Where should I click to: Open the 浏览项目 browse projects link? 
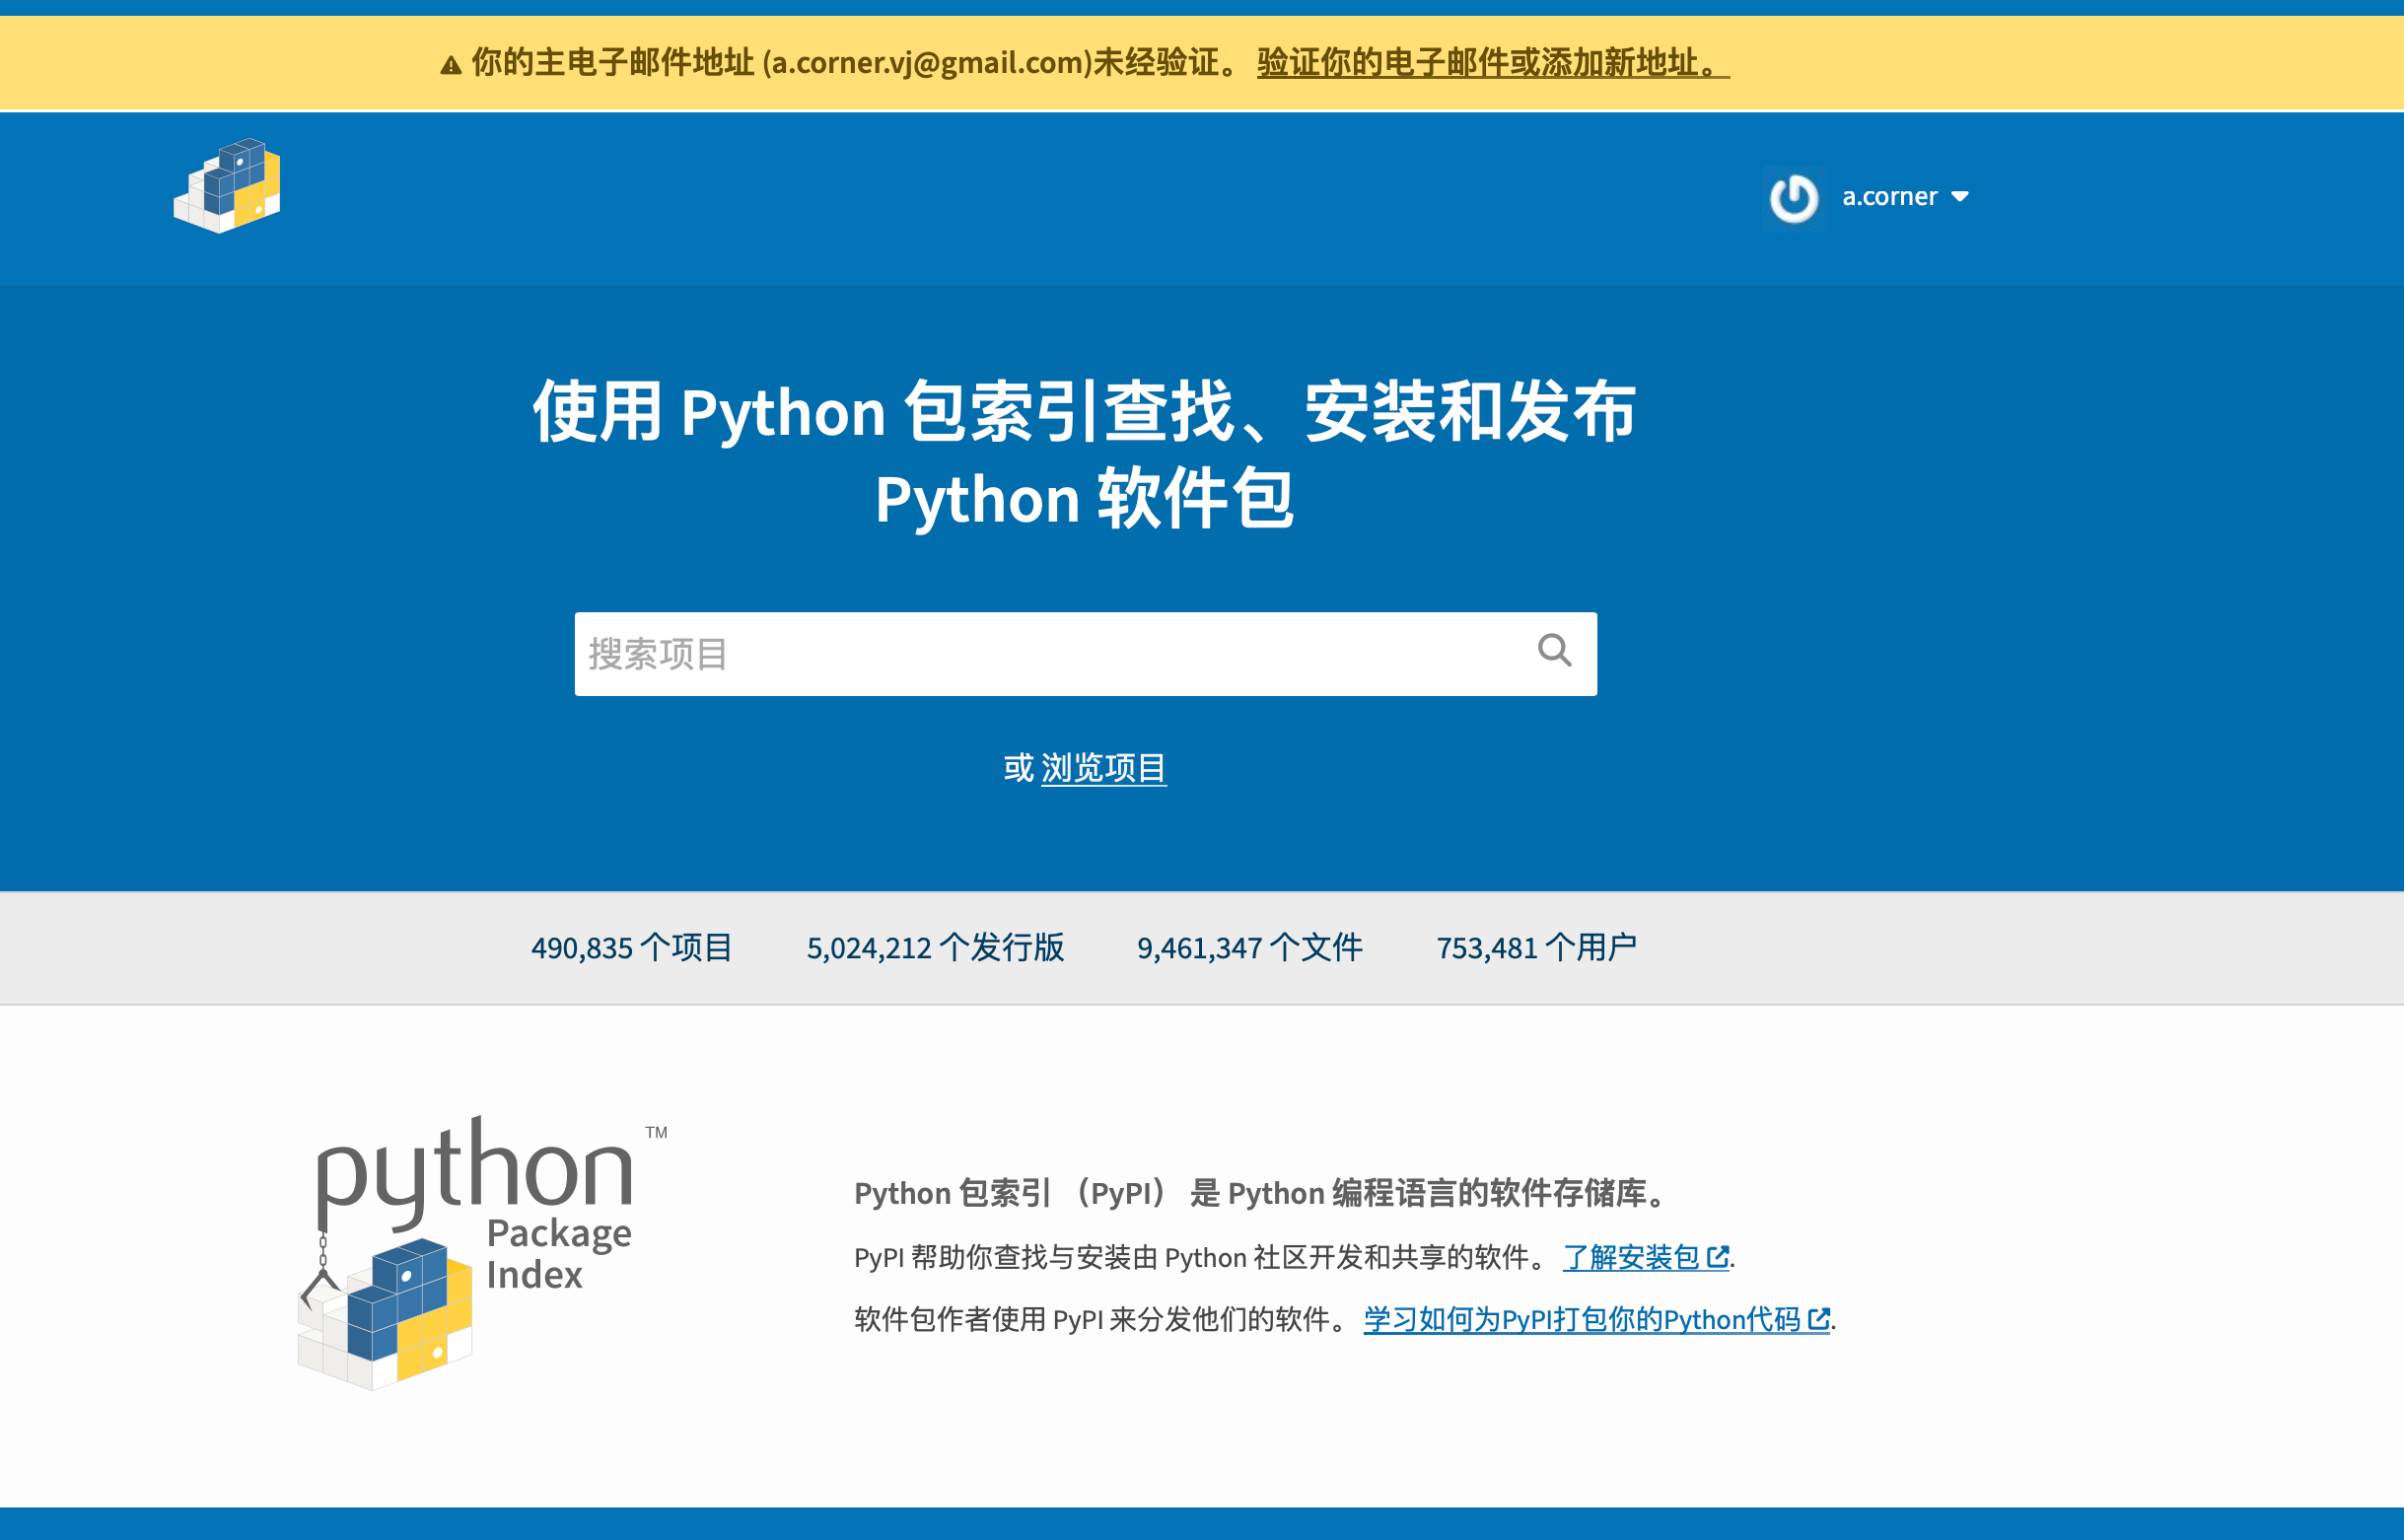tap(1103, 768)
